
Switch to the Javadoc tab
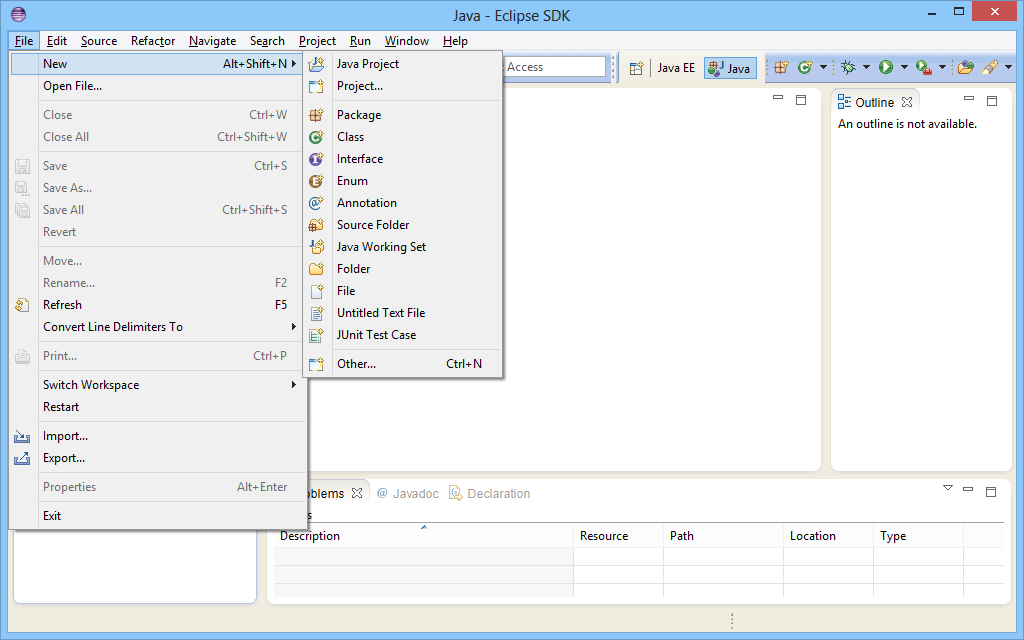pyautogui.click(x=408, y=494)
